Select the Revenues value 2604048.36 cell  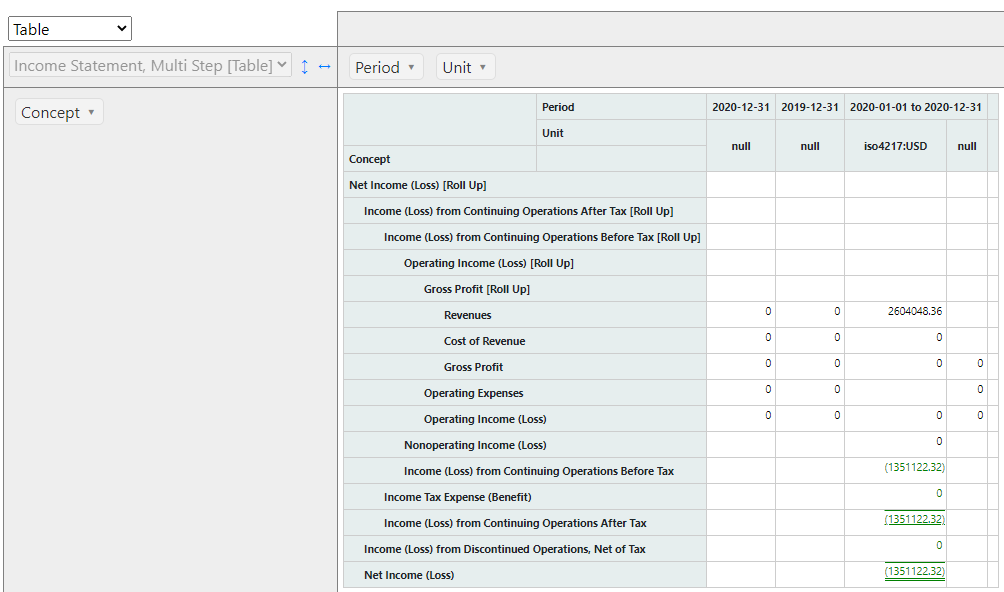914,311
